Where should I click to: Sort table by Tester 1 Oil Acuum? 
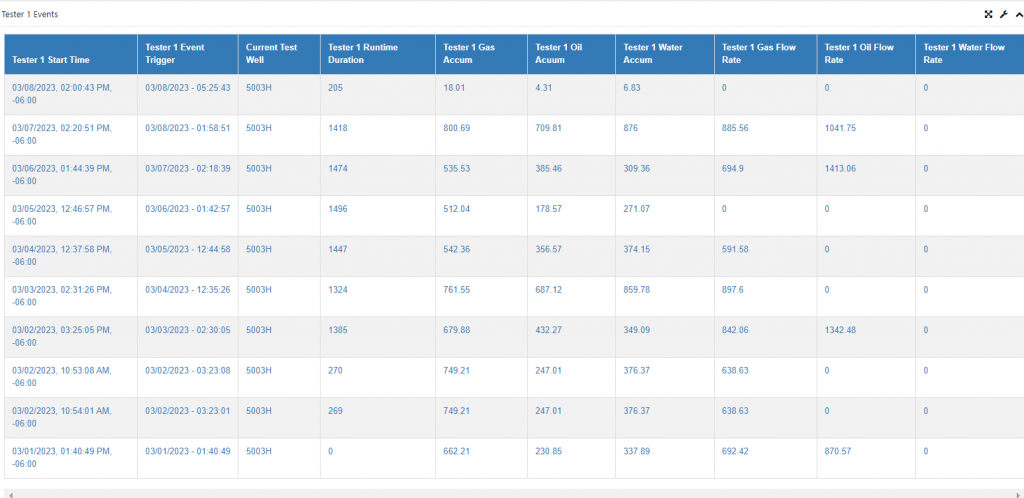[x=558, y=54]
